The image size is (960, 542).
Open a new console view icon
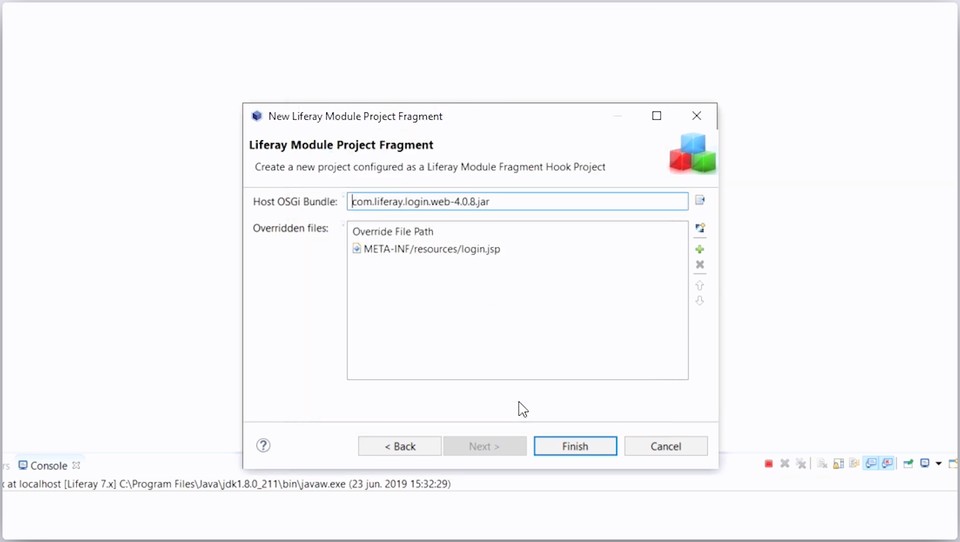[953, 464]
